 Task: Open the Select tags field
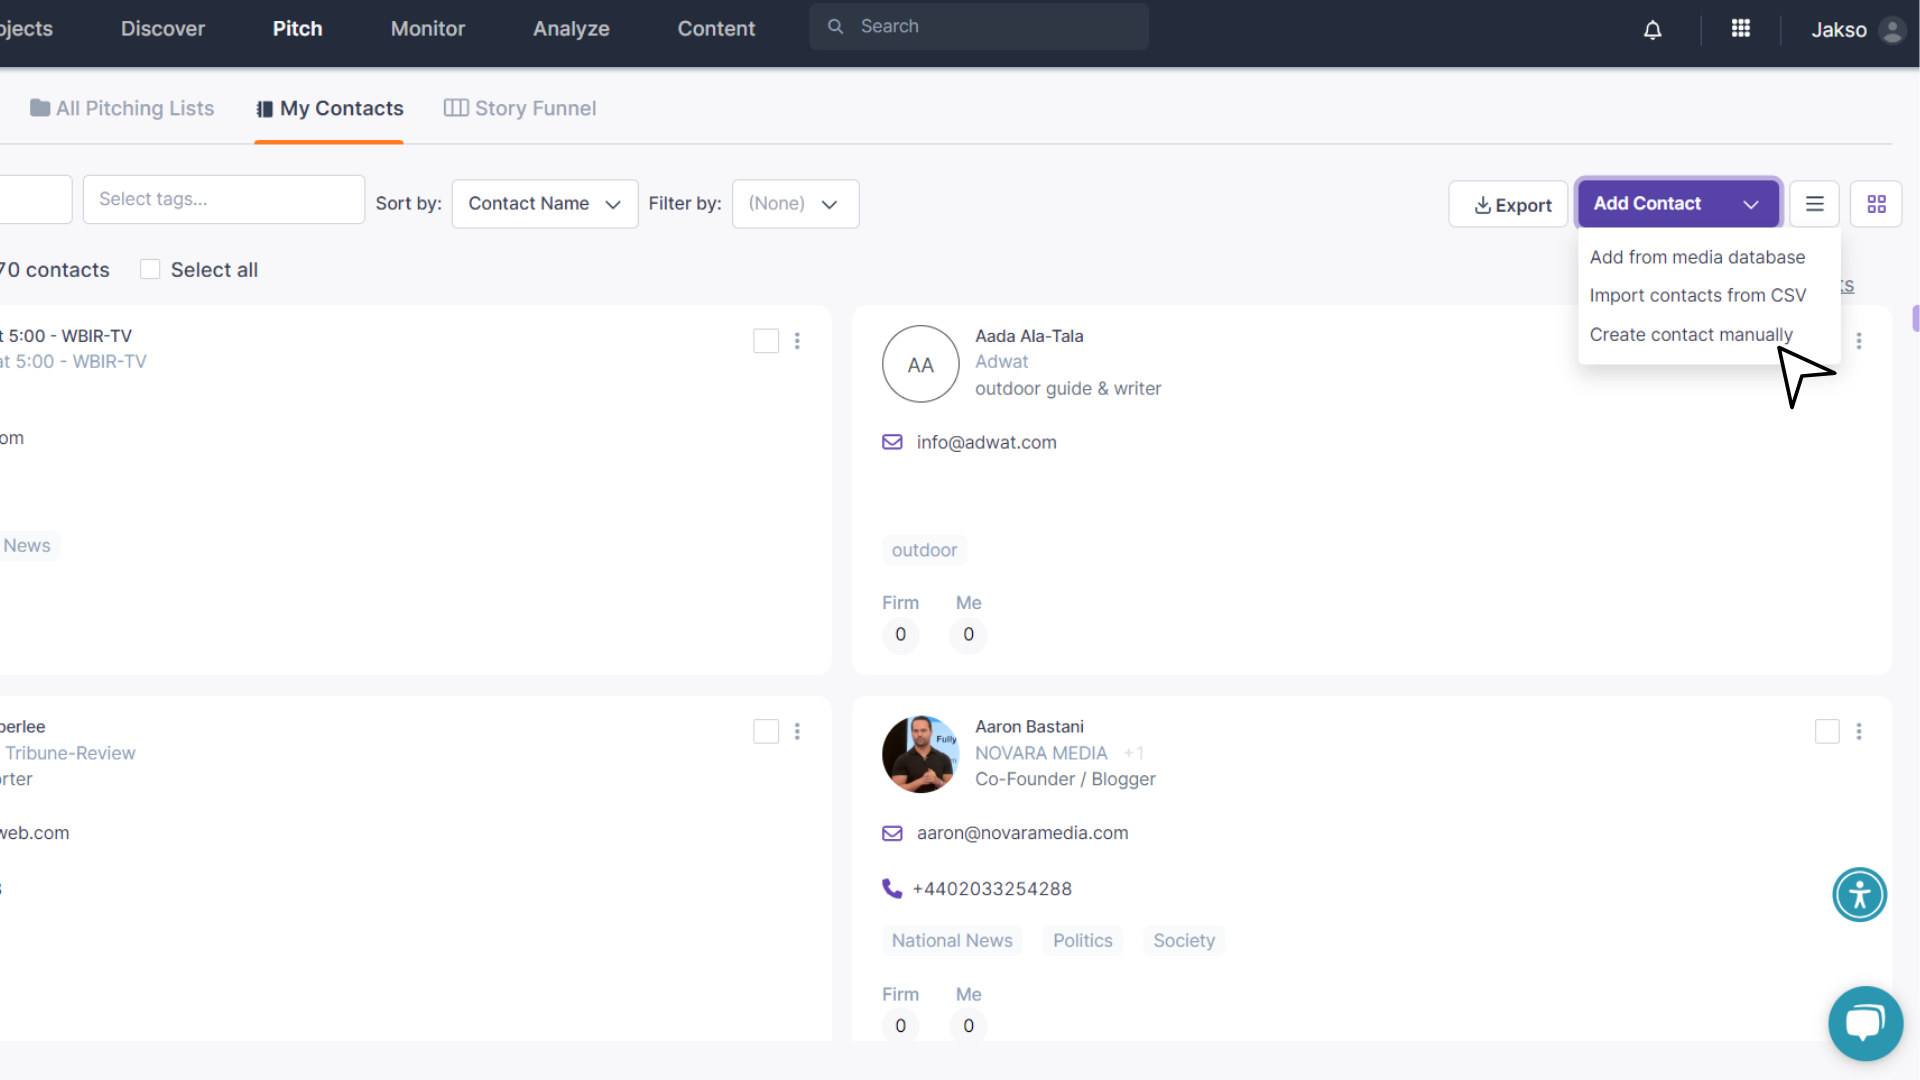224,199
